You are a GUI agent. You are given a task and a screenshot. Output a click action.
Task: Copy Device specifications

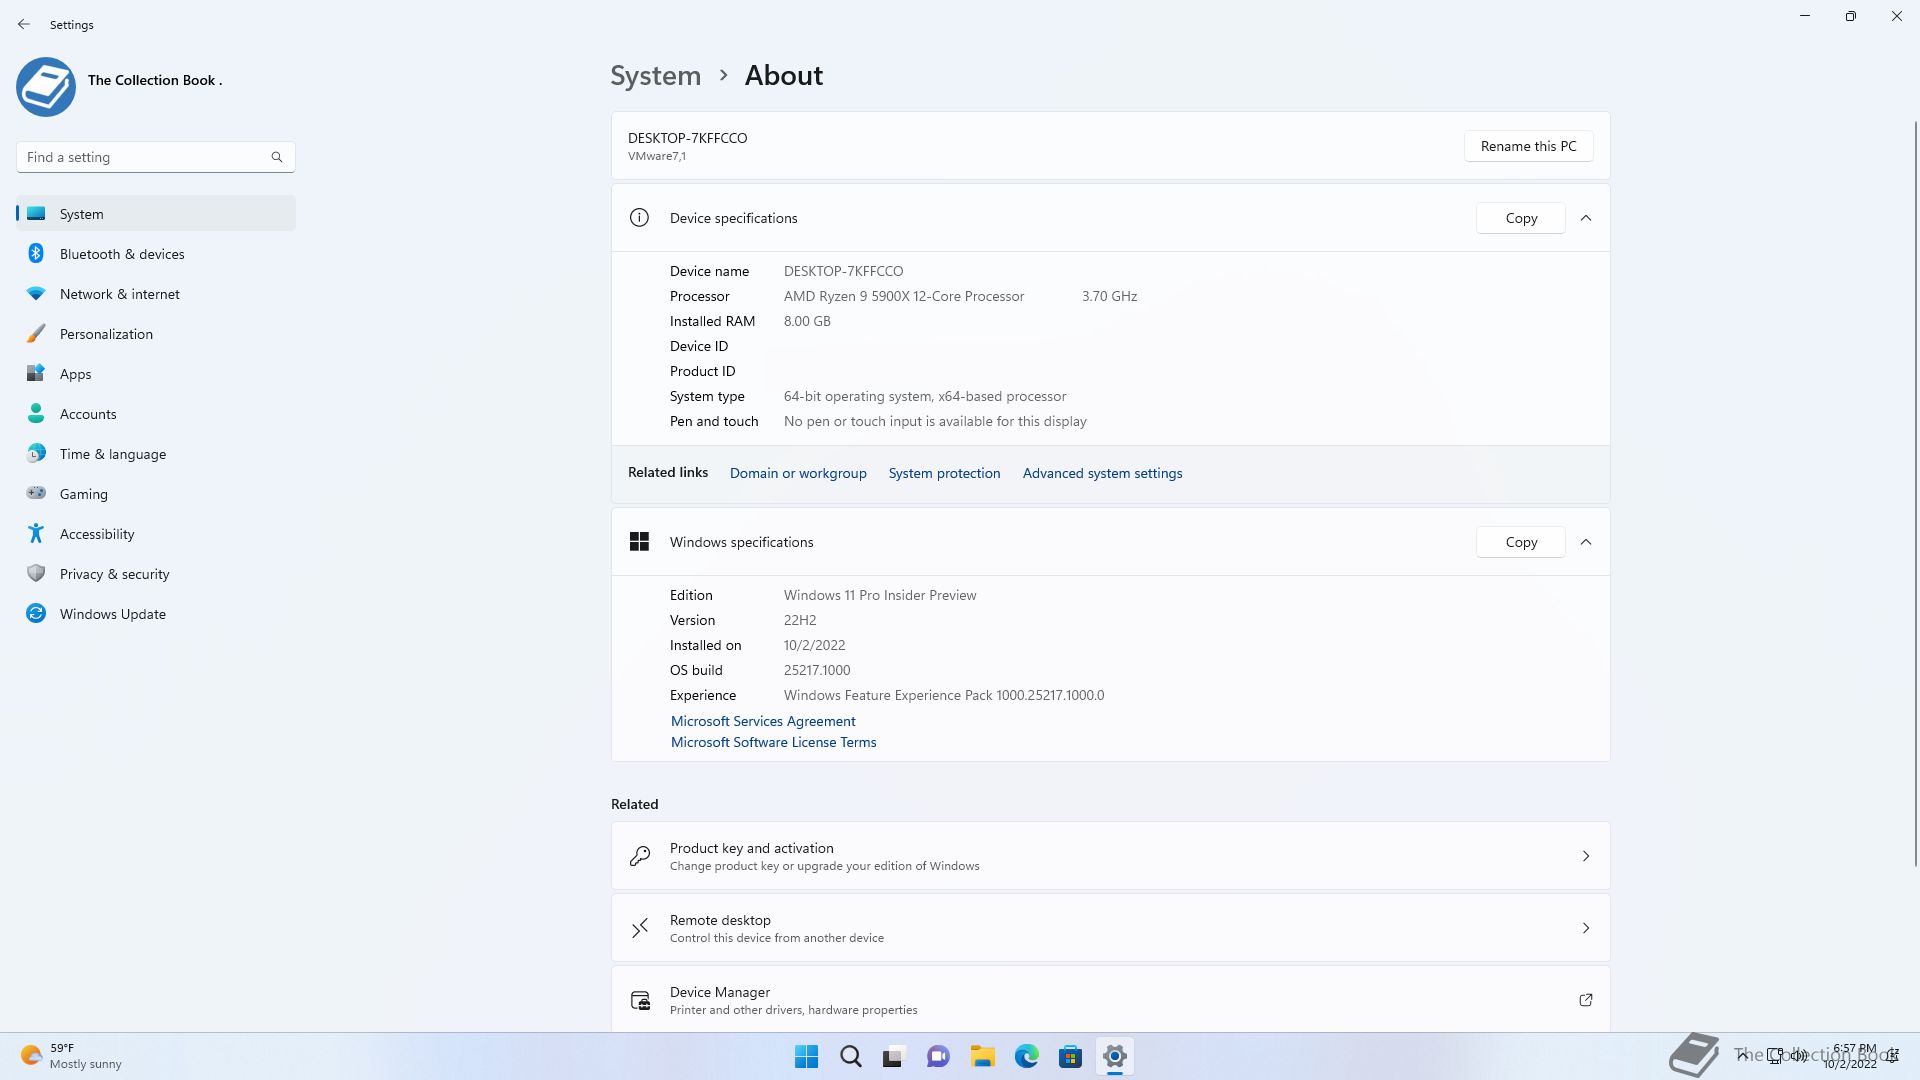1521,218
